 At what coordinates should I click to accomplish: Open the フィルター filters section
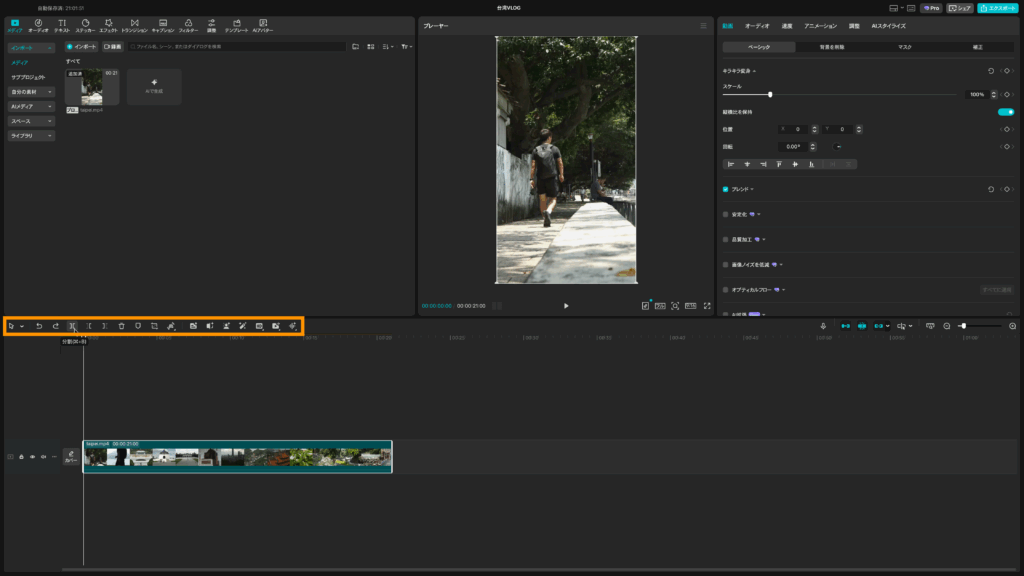pyautogui.click(x=188, y=26)
